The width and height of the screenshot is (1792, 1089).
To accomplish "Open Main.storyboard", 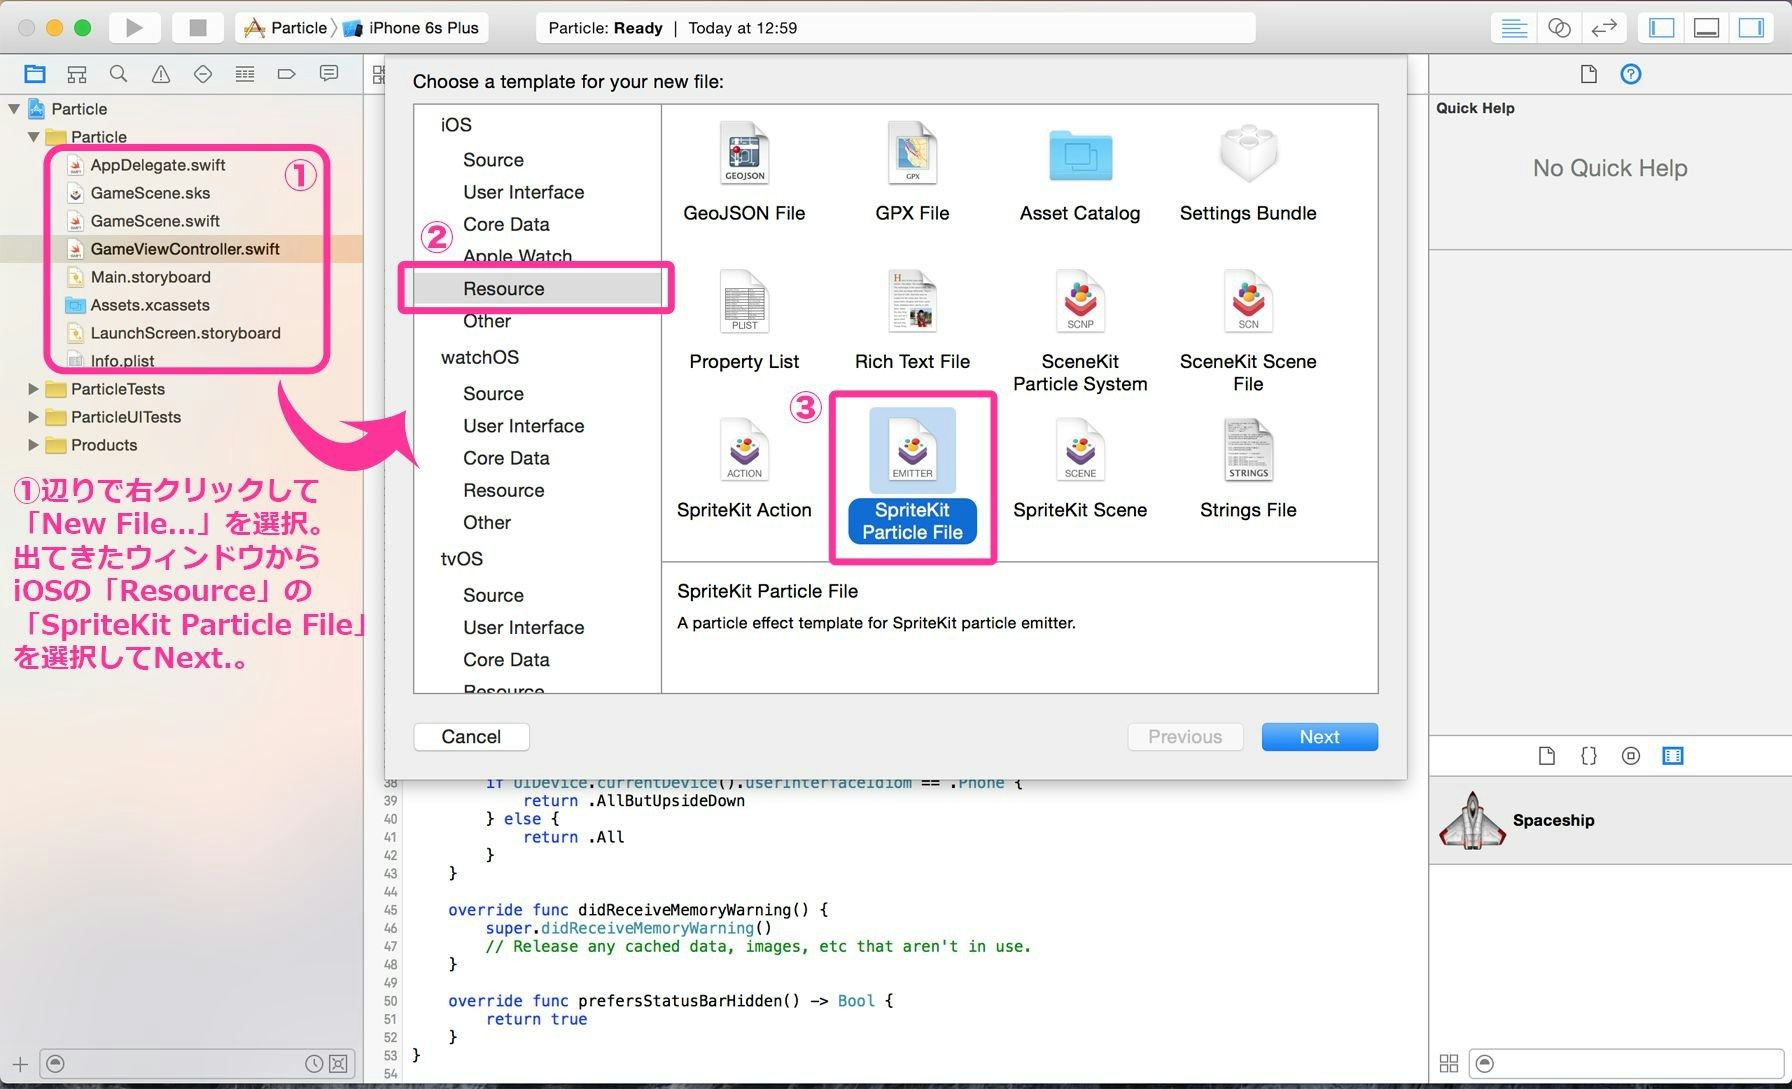I will pyautogui.click(x=150, y=277).
